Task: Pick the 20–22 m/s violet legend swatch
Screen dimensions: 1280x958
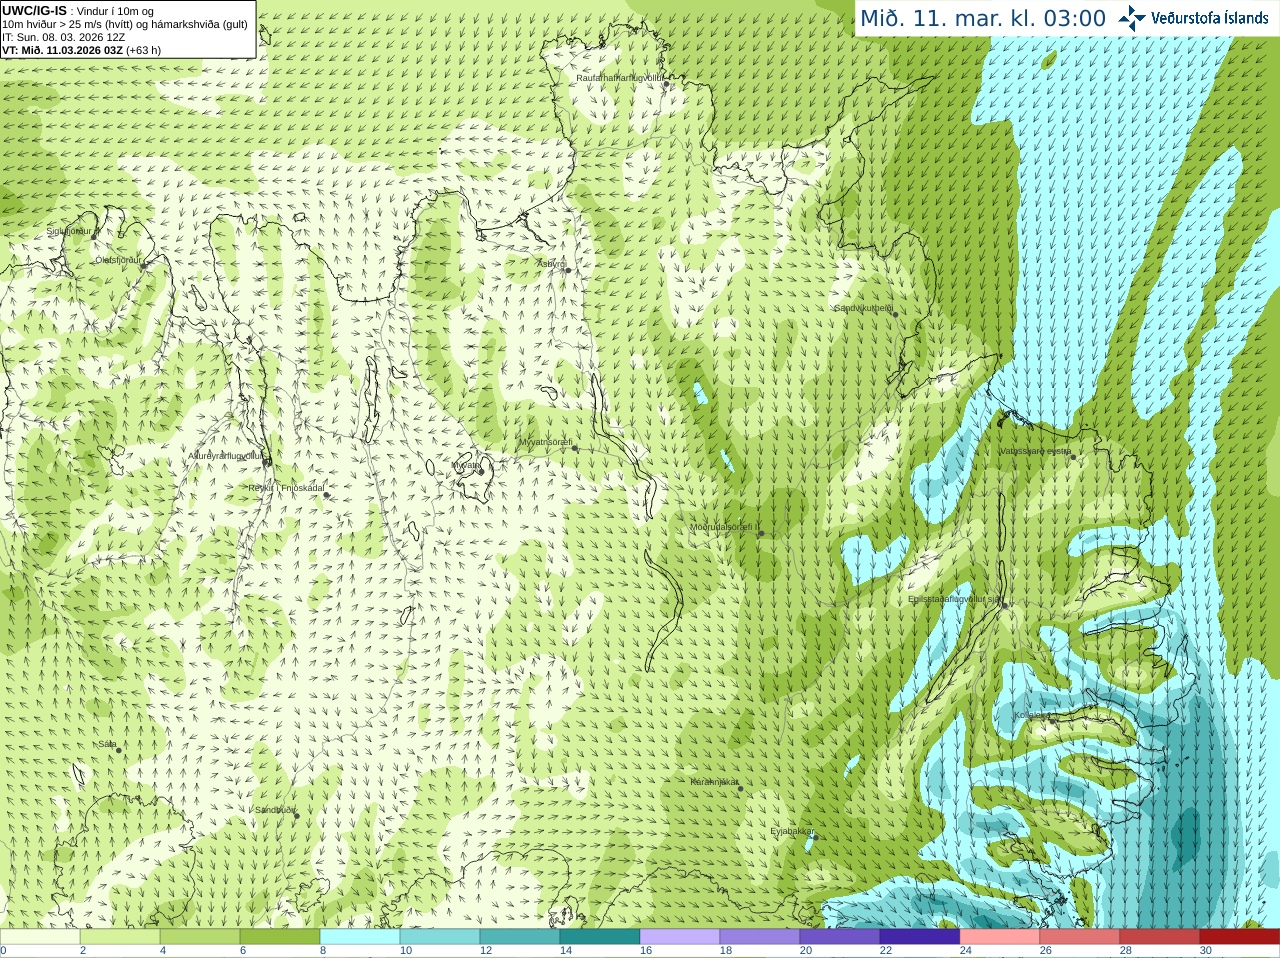Action: click(x=840, y=937)
